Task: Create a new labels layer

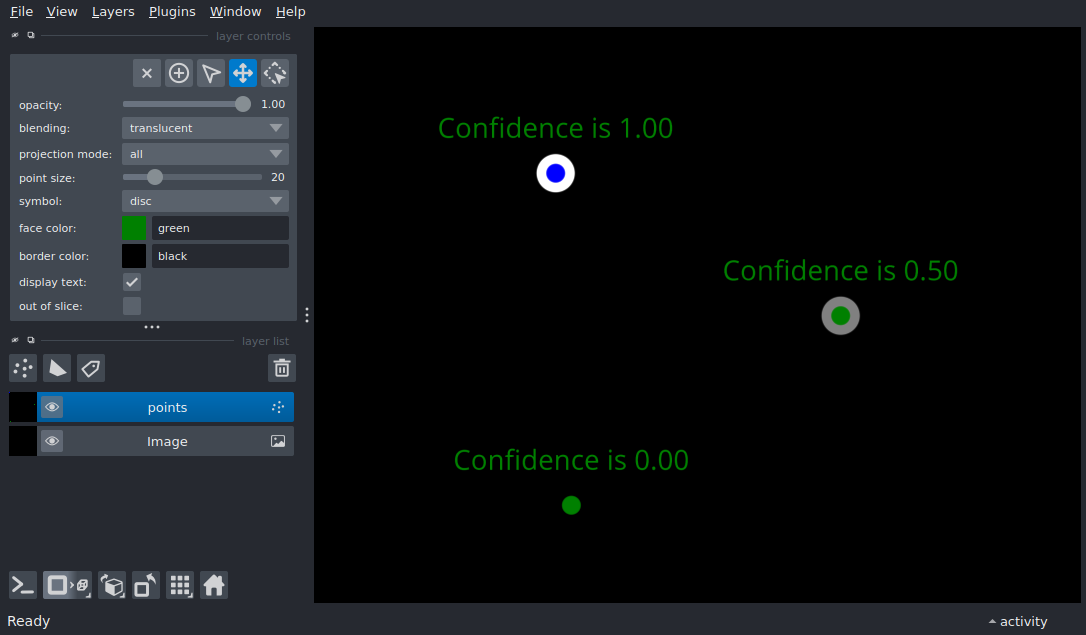Action: tap(91, 368)
